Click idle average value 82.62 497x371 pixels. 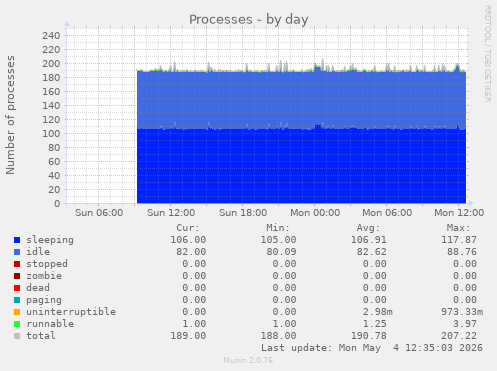click(x=372, y=252)
